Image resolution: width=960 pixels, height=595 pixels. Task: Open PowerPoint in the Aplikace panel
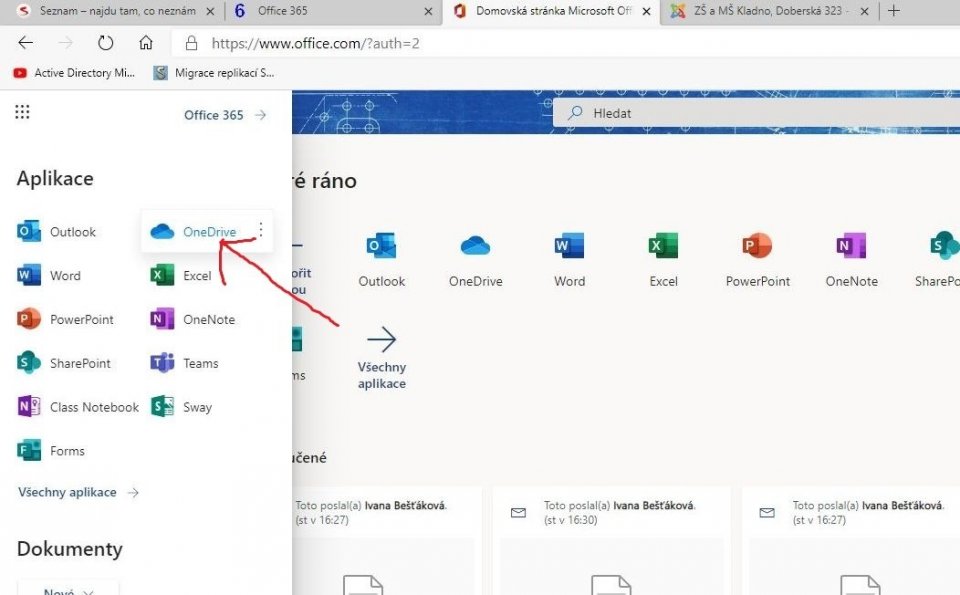(x=65, y=319)
